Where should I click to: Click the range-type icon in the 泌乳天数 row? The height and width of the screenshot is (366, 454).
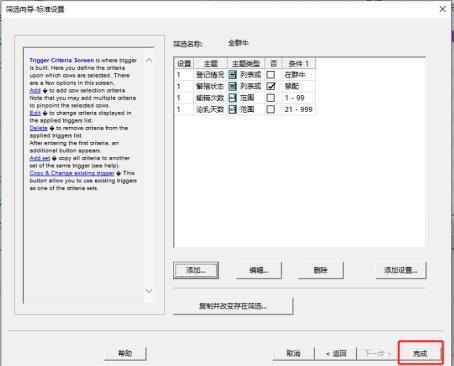click(232, 109)
